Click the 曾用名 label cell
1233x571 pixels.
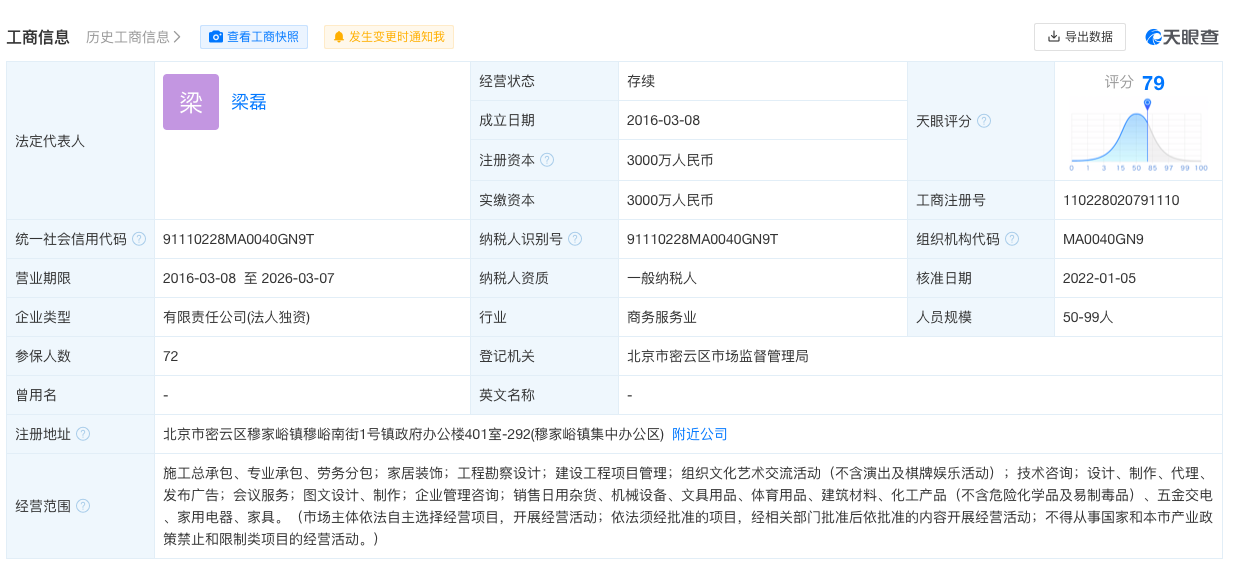[81, 395]
